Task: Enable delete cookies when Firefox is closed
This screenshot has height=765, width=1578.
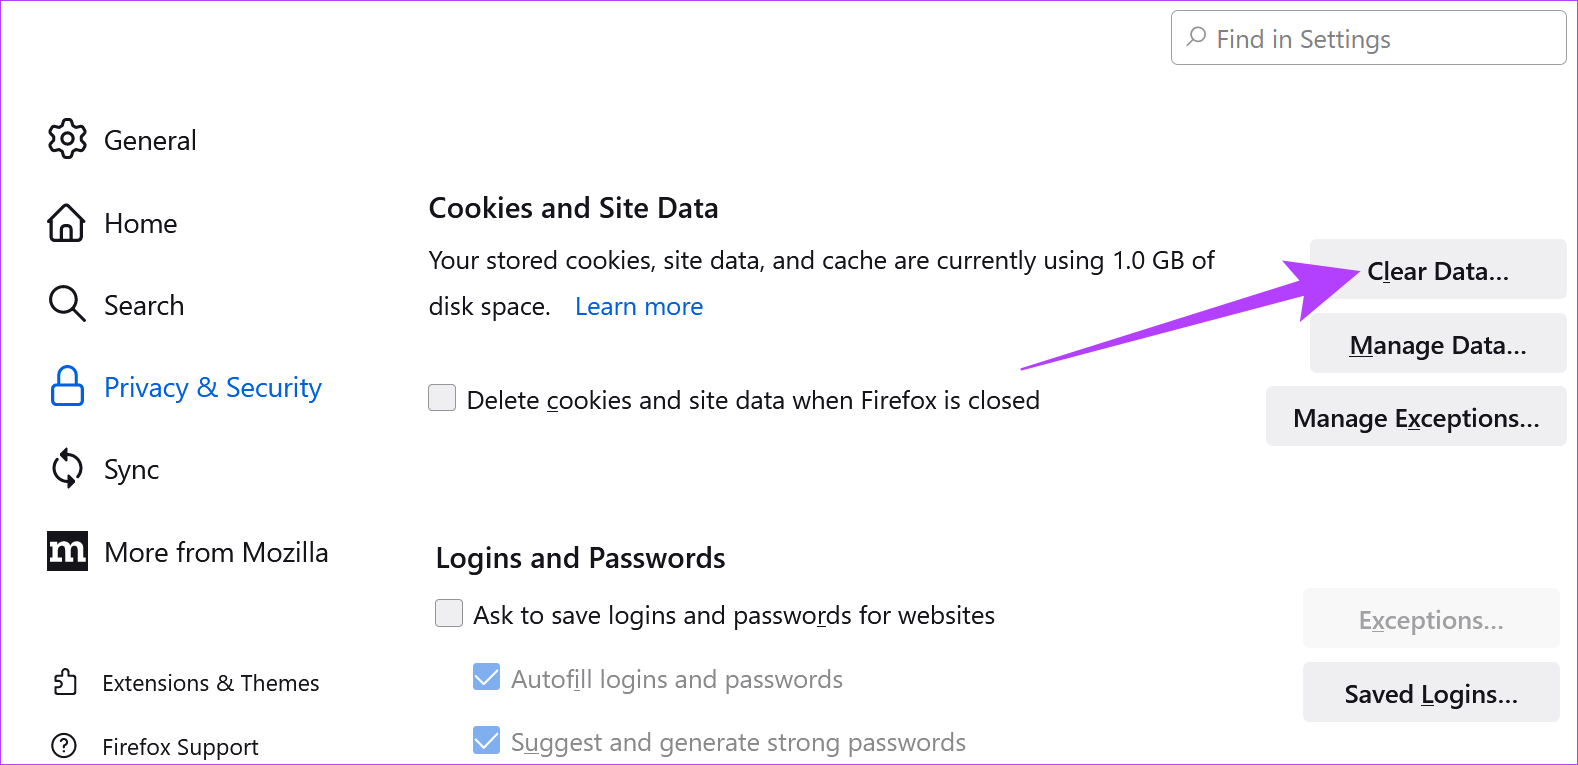Action: [x=442, y=398]
